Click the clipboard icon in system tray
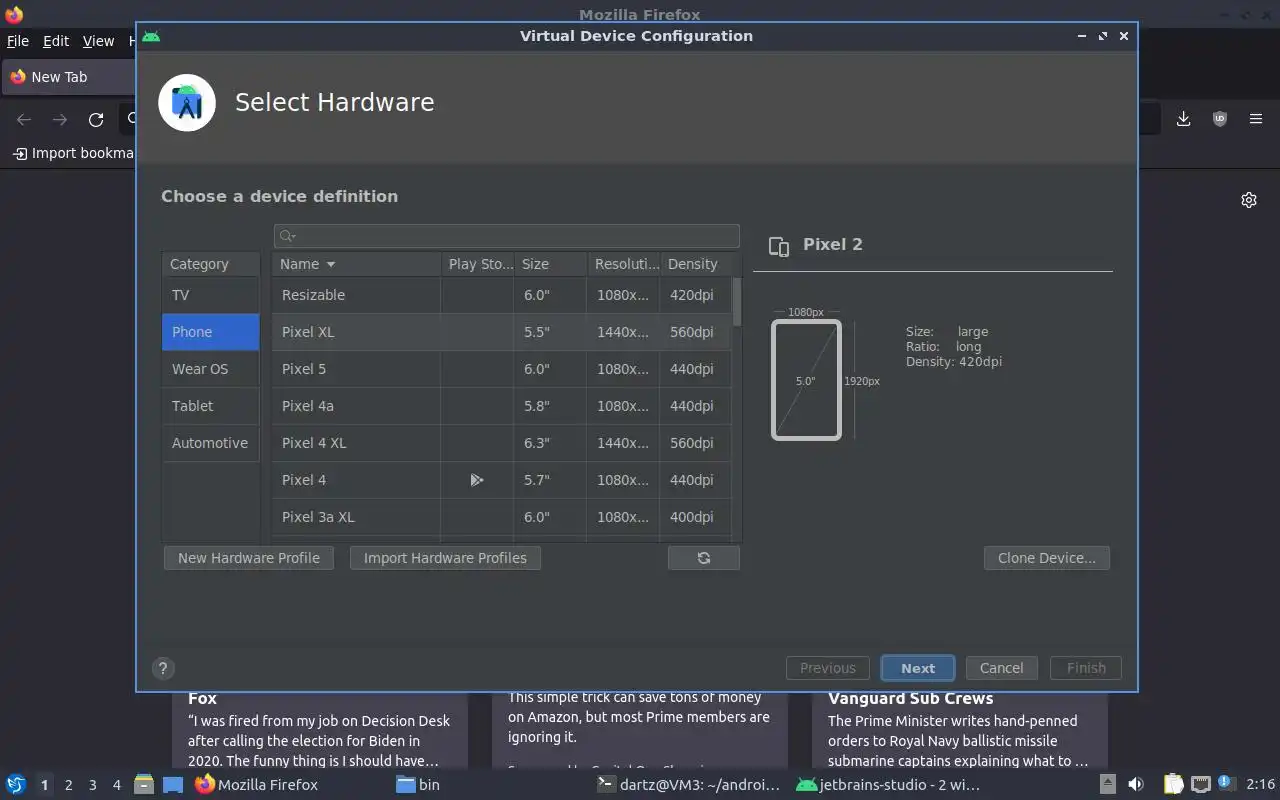Image resolution: width=1280 pixels, height=800 pixels. 1173,785
